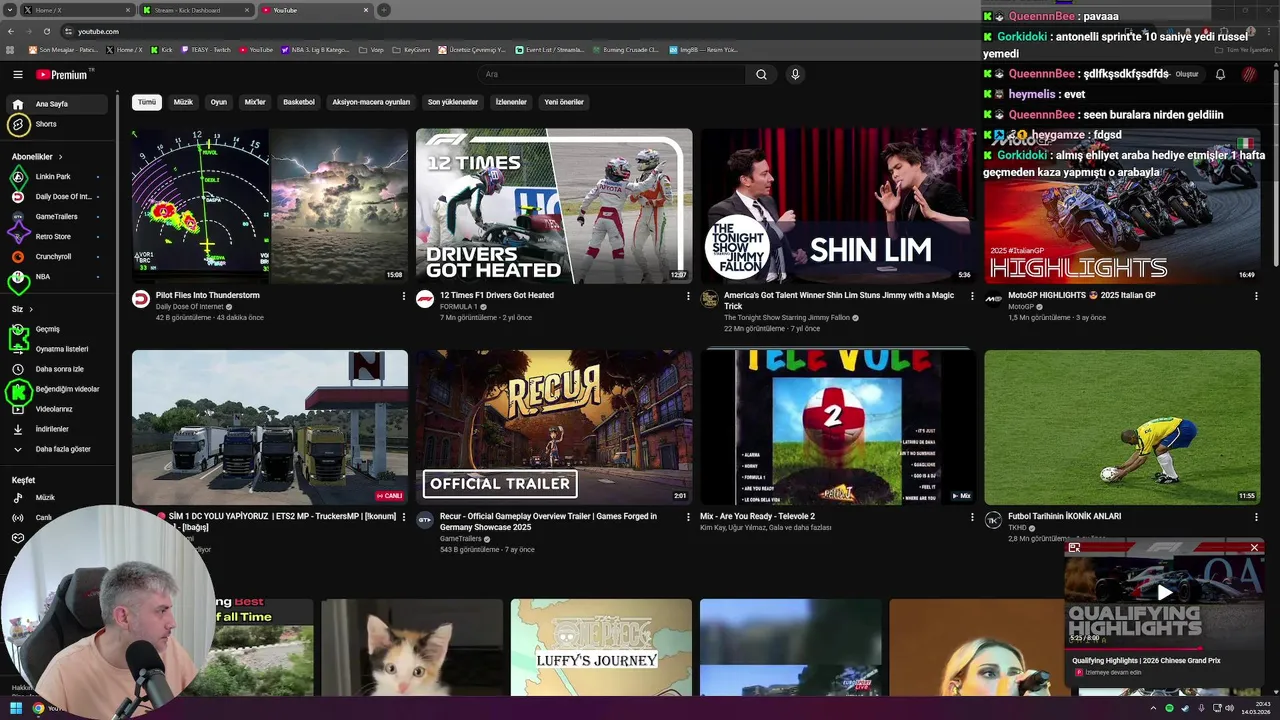Open the Kick bookmark in bookmarks bar

161,49
